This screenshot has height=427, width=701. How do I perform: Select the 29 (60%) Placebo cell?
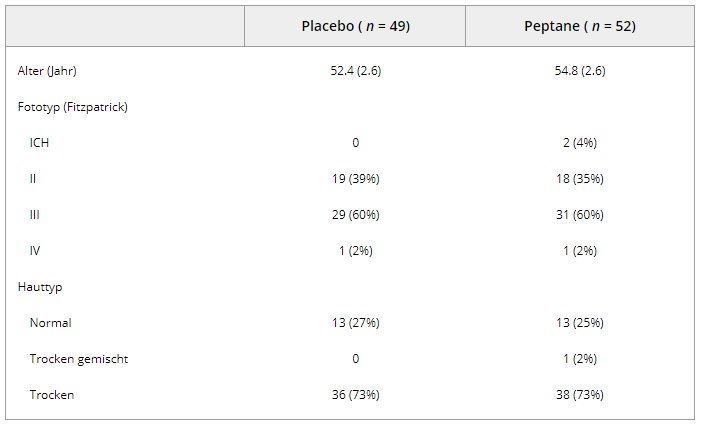tap(355, 215)
